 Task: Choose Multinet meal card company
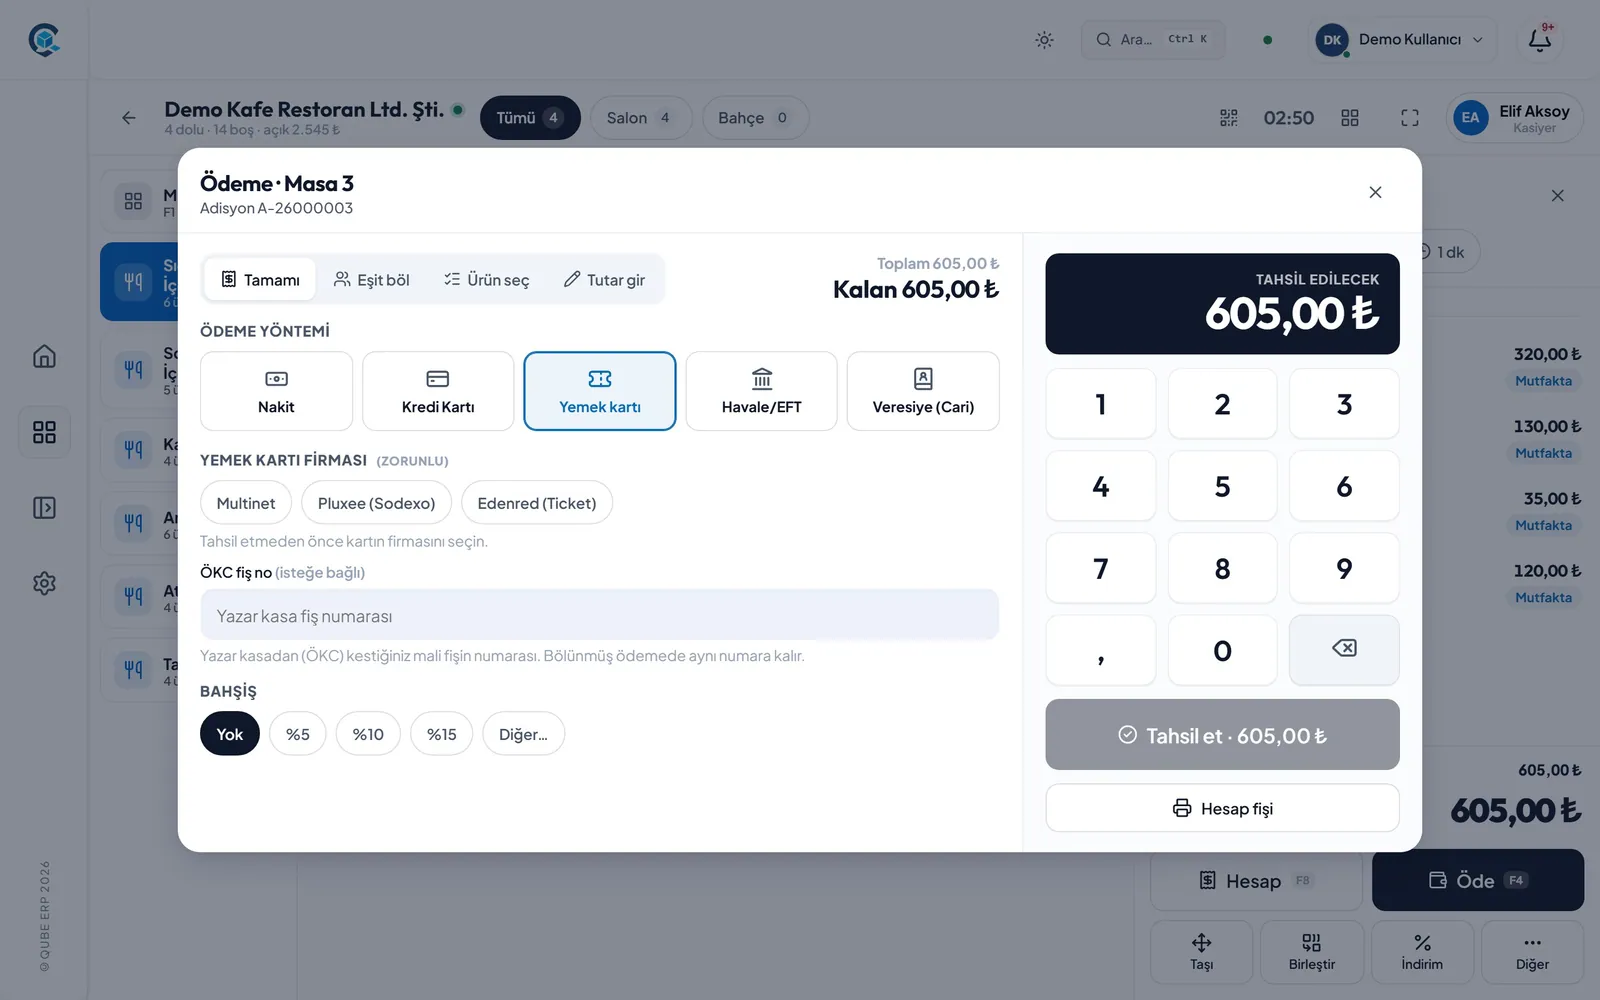coord(246,503)
